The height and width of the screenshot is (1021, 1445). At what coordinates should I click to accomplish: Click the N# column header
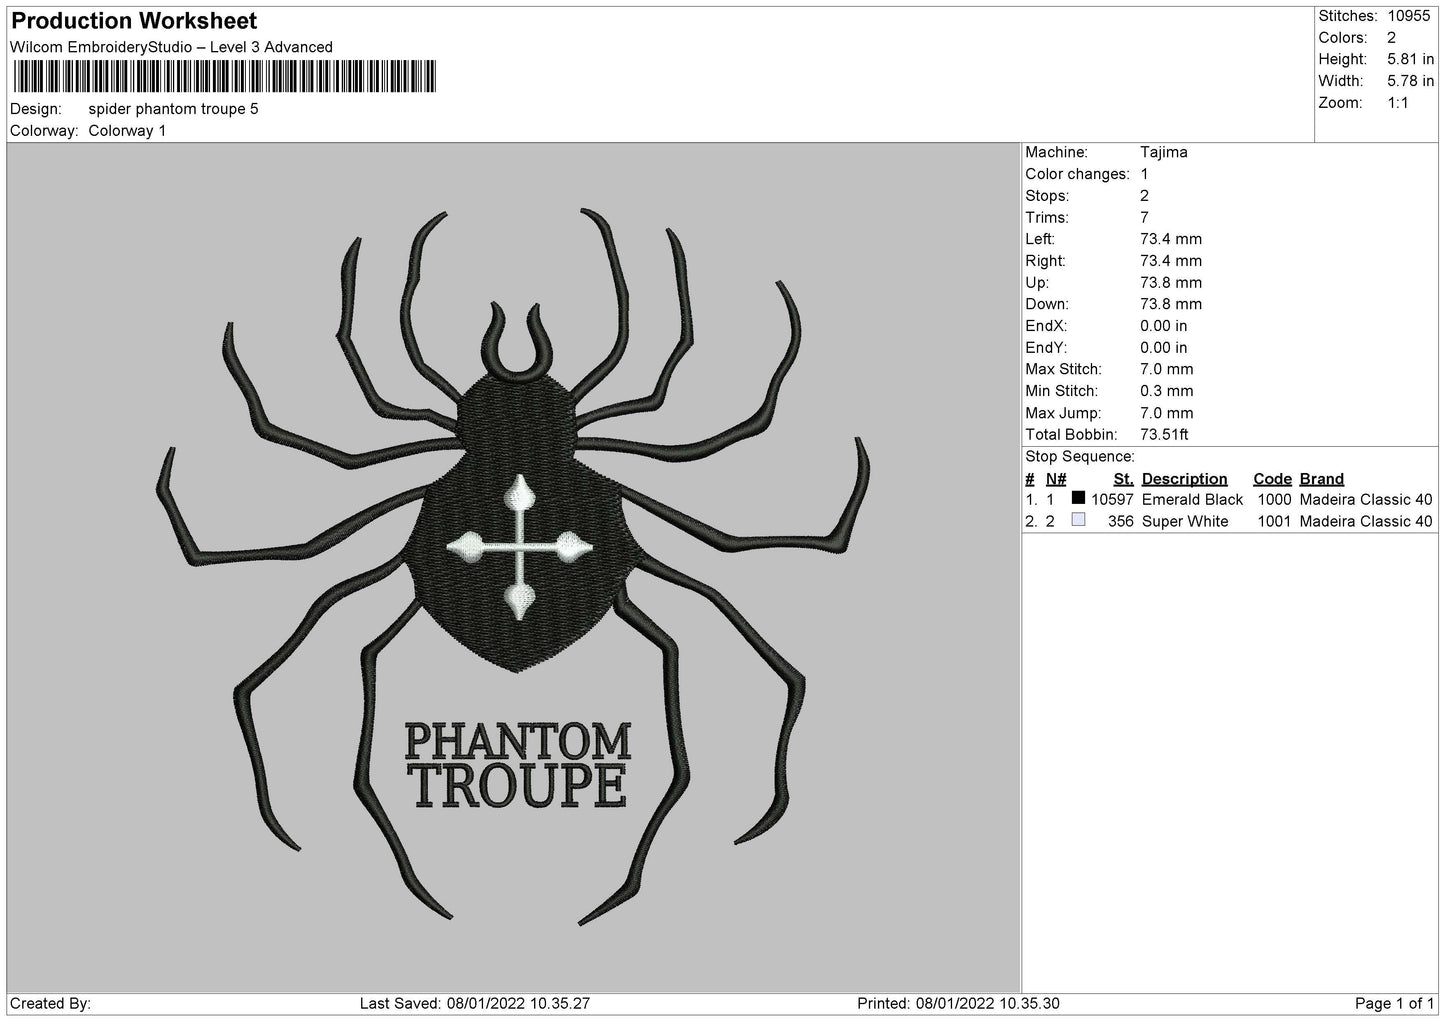pos(1056,479)
